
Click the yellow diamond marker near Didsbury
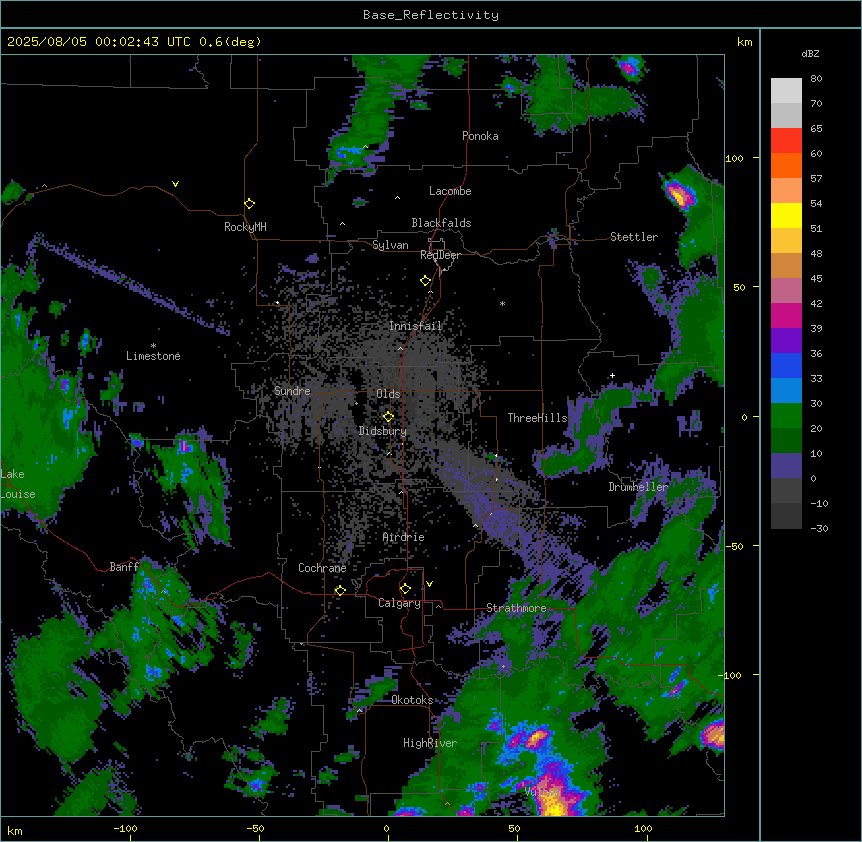click(389, 417)
